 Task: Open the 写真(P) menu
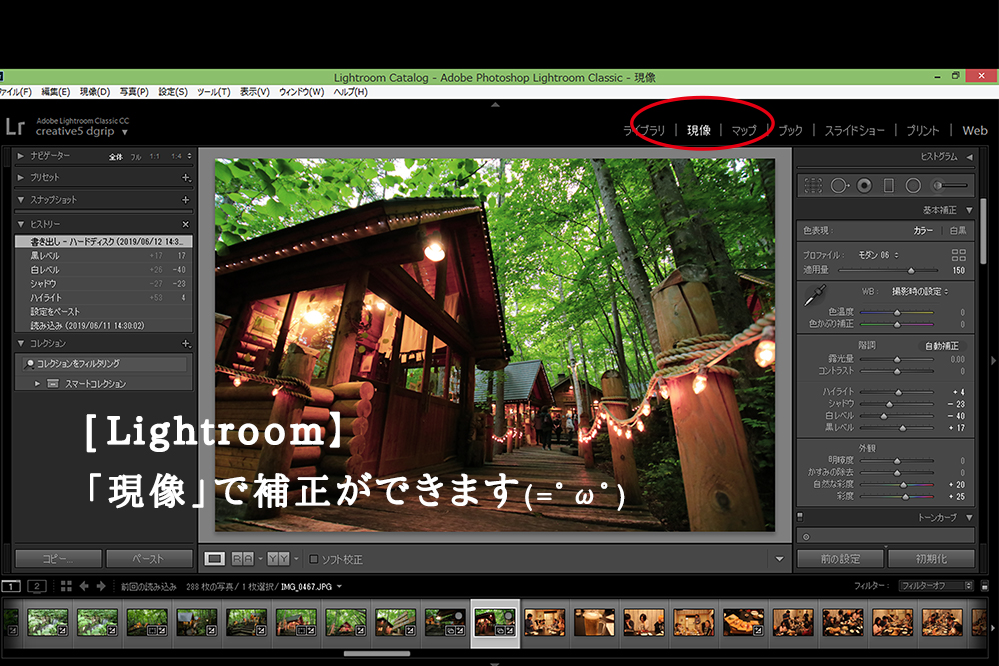click(x=134, y=92)
